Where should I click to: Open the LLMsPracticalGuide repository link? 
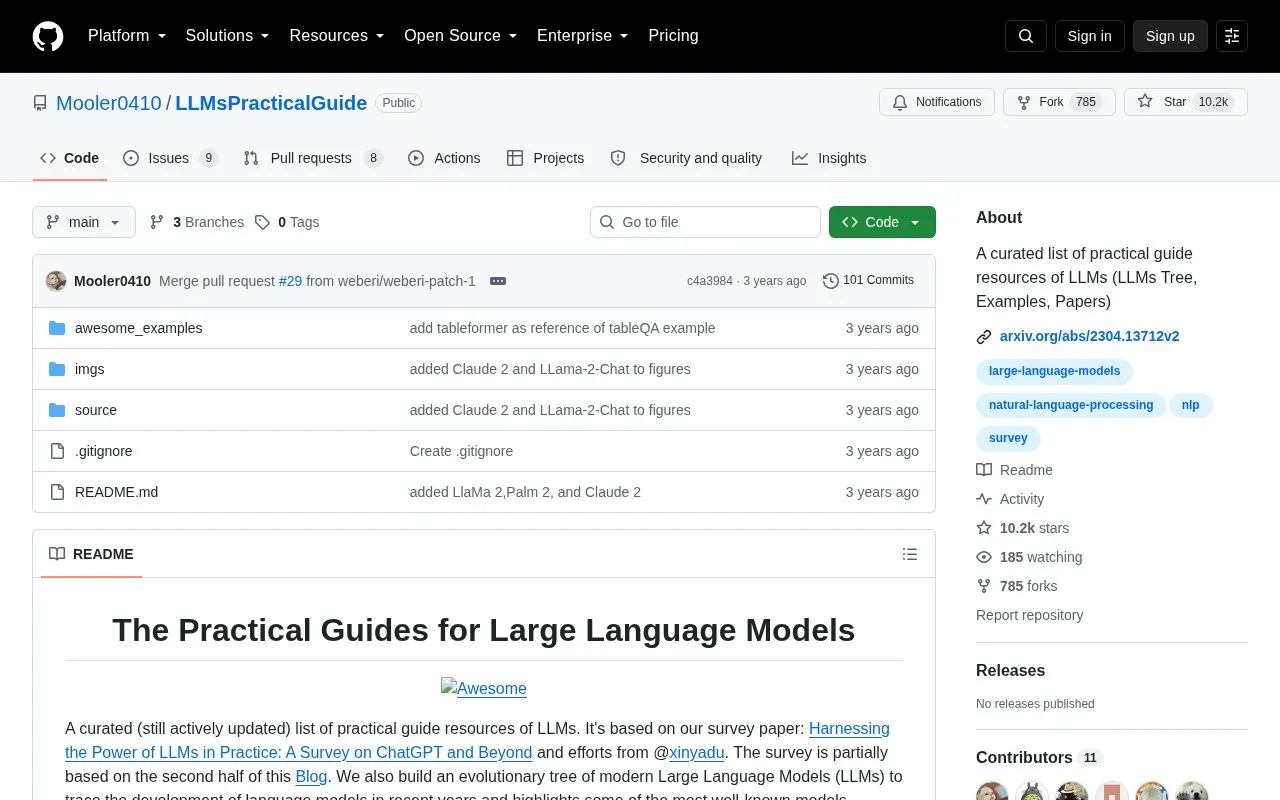(x=271, y=103)
